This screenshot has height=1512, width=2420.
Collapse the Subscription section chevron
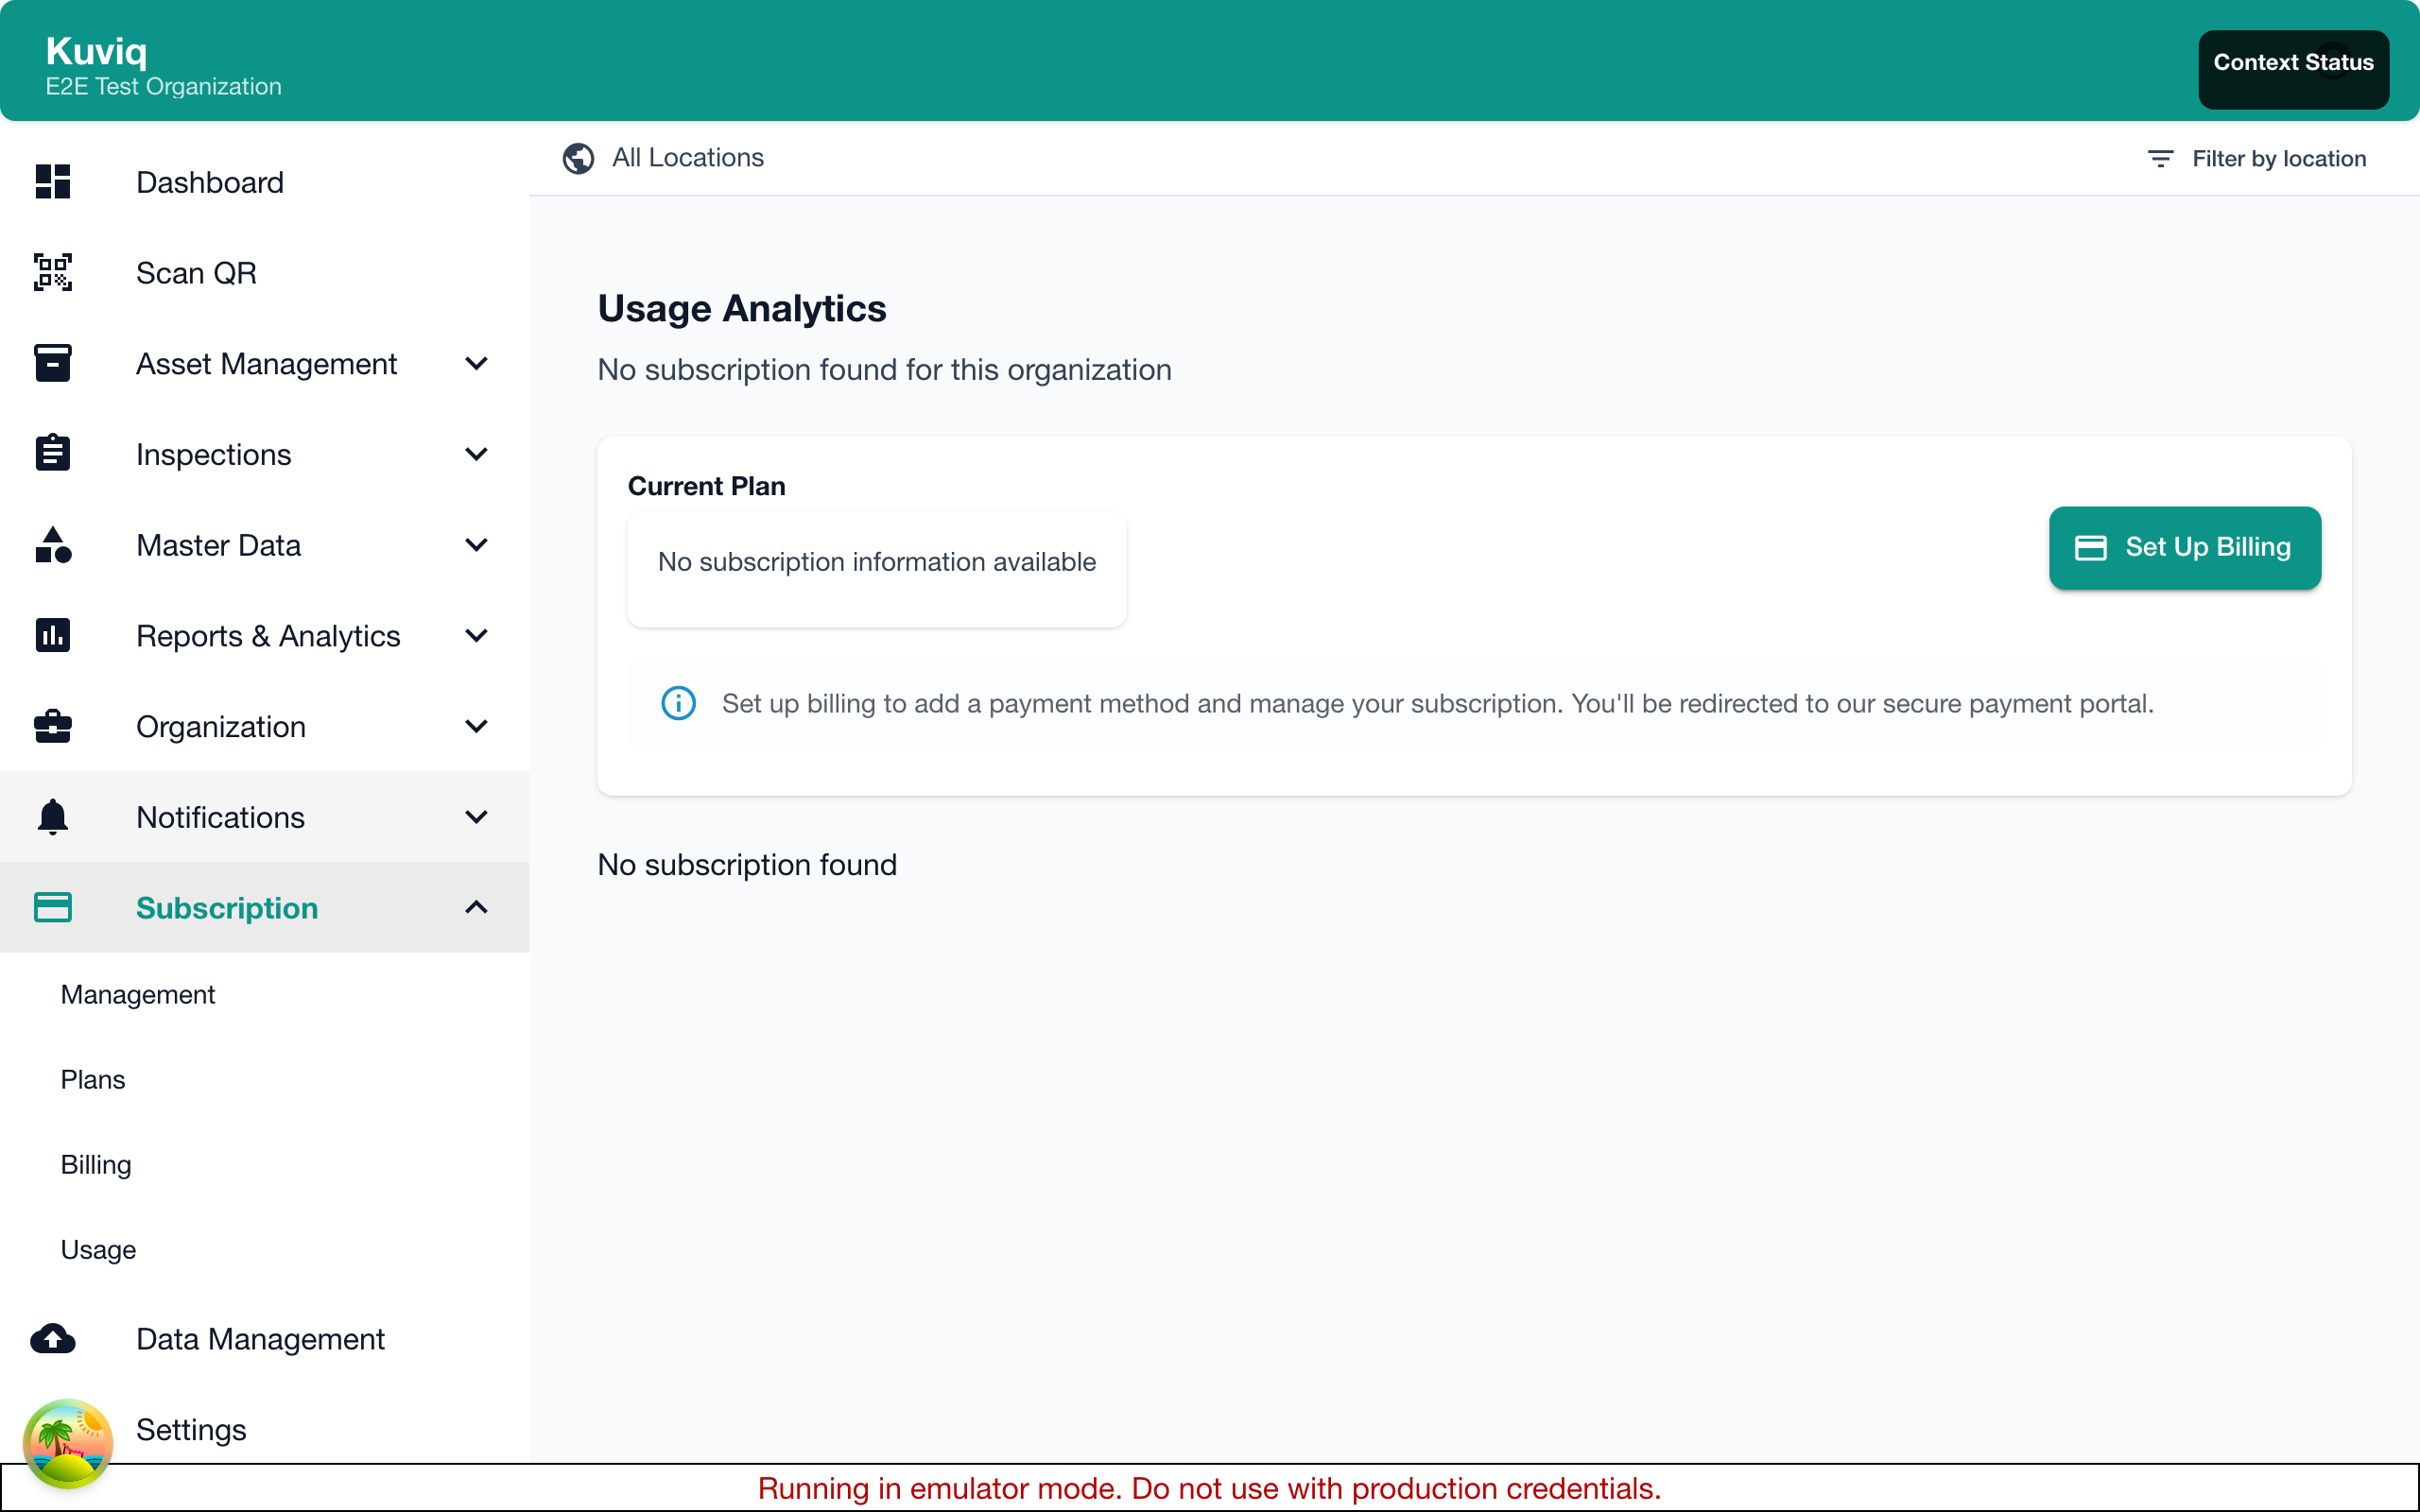(477, 907)
